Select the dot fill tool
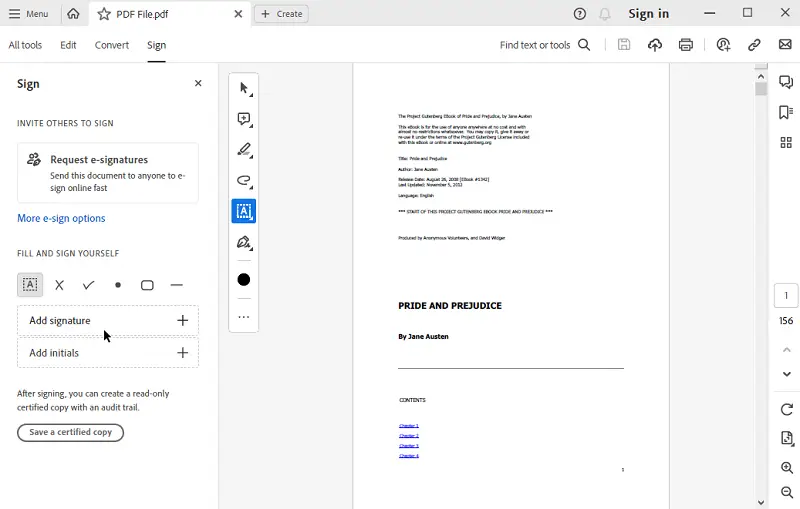 tap(118, 285)
